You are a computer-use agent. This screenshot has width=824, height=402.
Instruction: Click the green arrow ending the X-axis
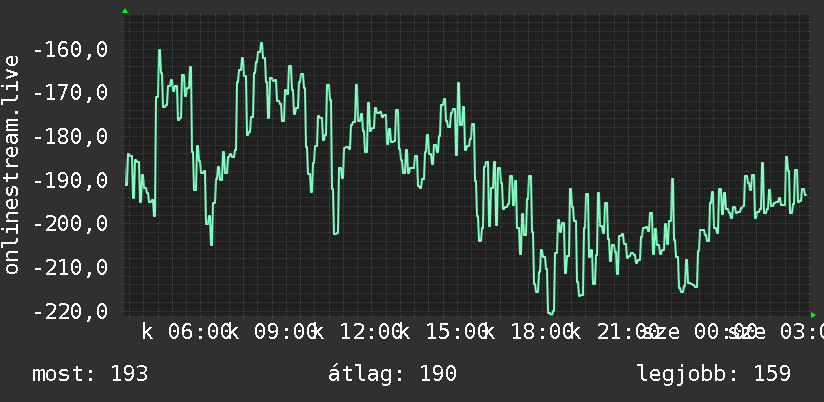(x=813, y=315)
